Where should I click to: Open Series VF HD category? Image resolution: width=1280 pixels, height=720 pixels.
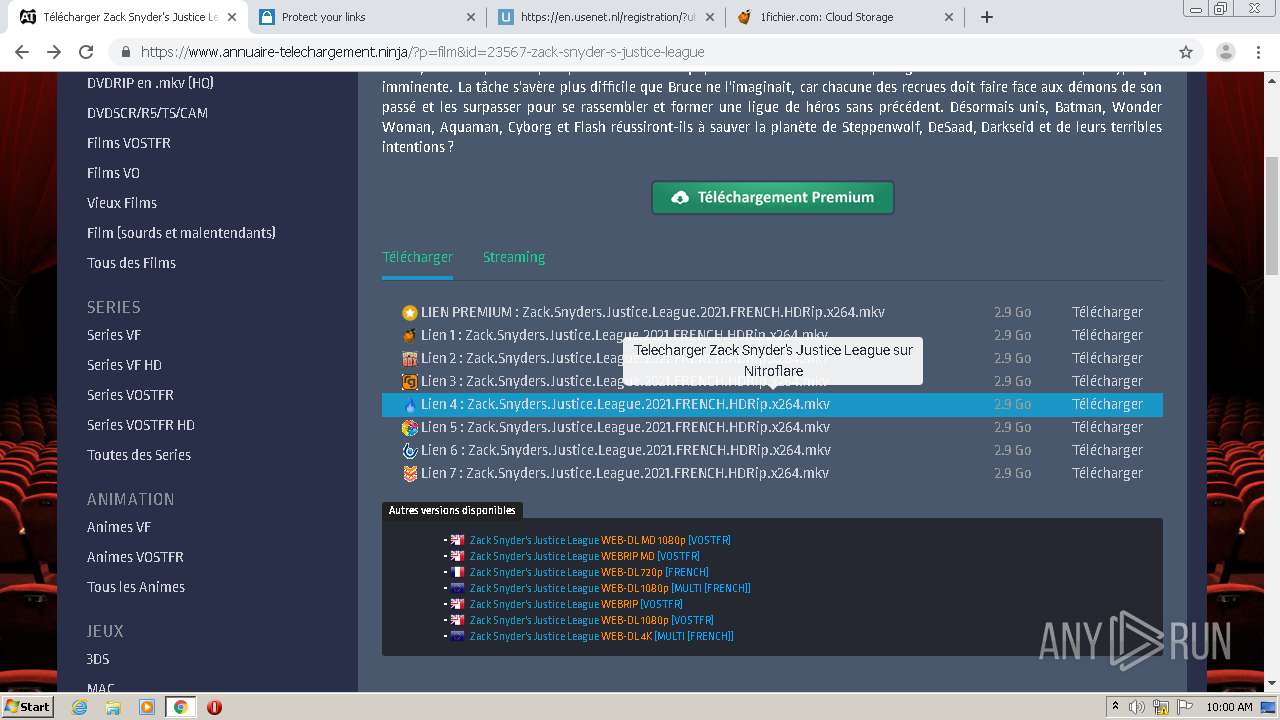click(124, 365)
